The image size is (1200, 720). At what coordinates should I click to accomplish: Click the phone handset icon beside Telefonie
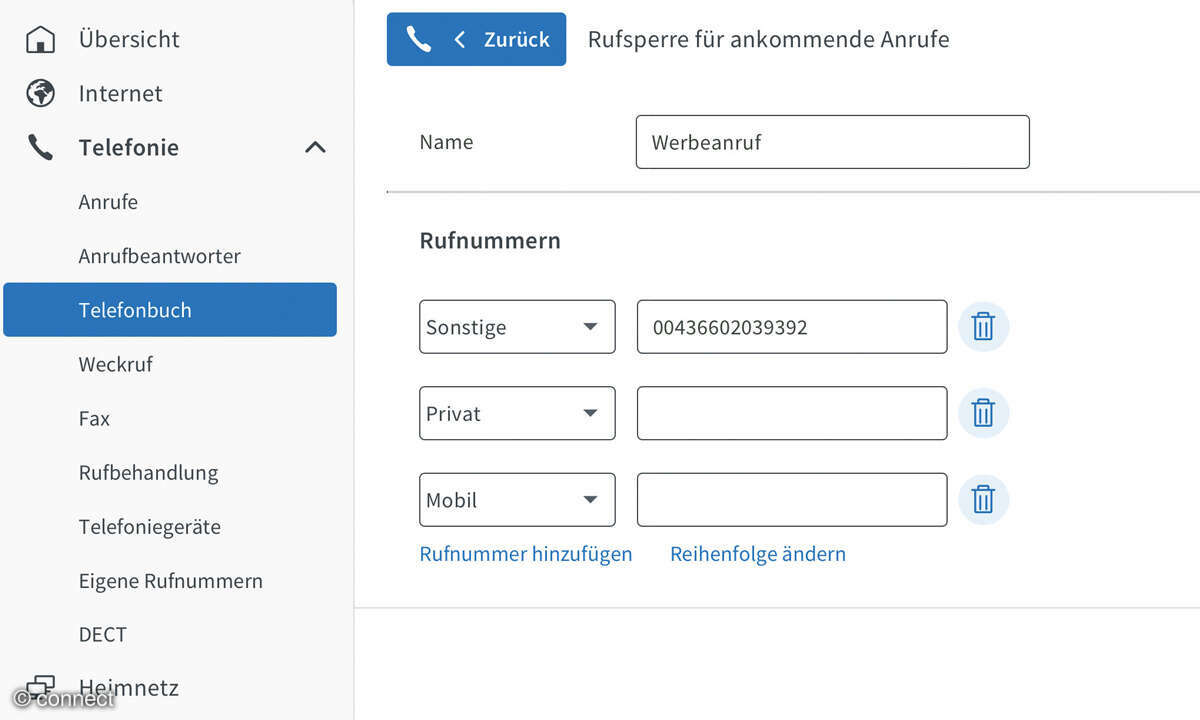click(40, 148)
